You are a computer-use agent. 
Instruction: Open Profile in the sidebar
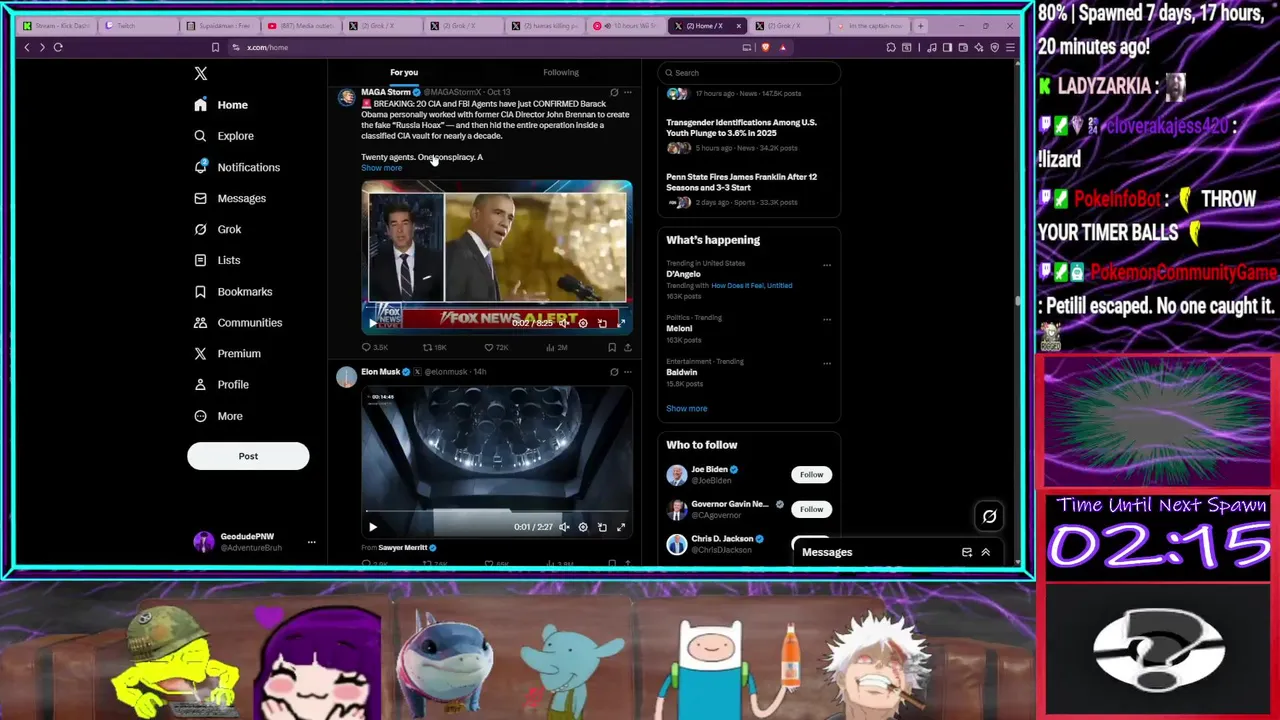[x=221, y=384]
